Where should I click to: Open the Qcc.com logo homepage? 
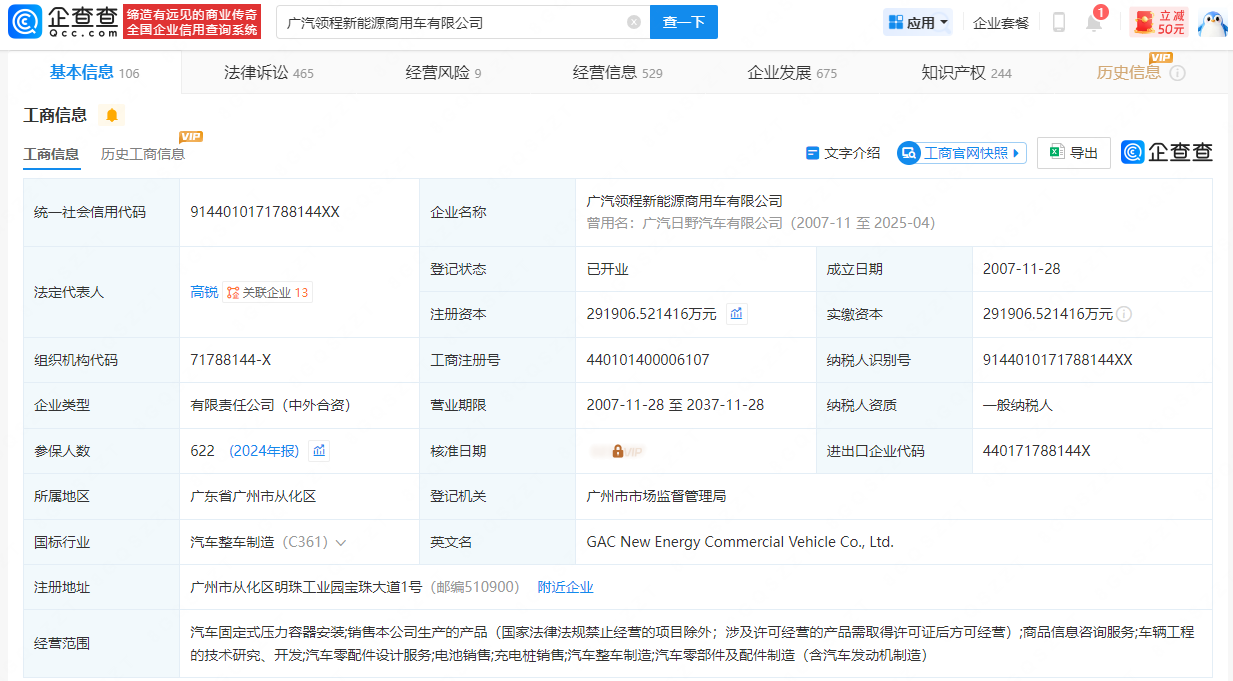pos(64,22)
